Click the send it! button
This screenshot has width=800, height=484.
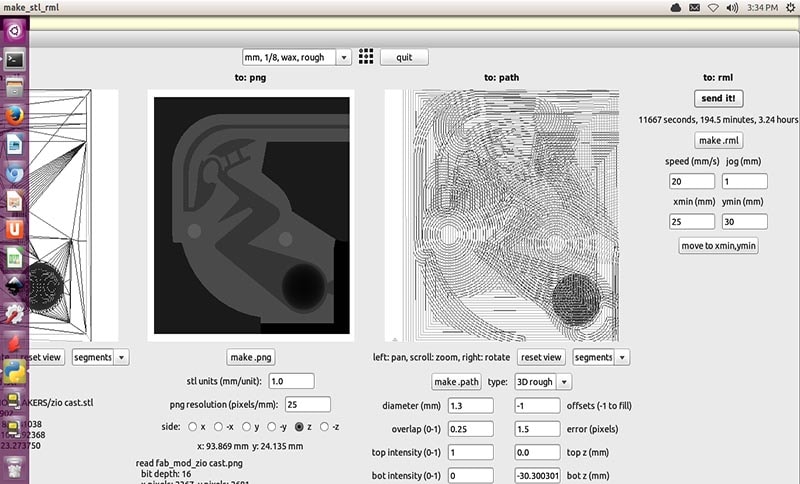tap(718, 98)
